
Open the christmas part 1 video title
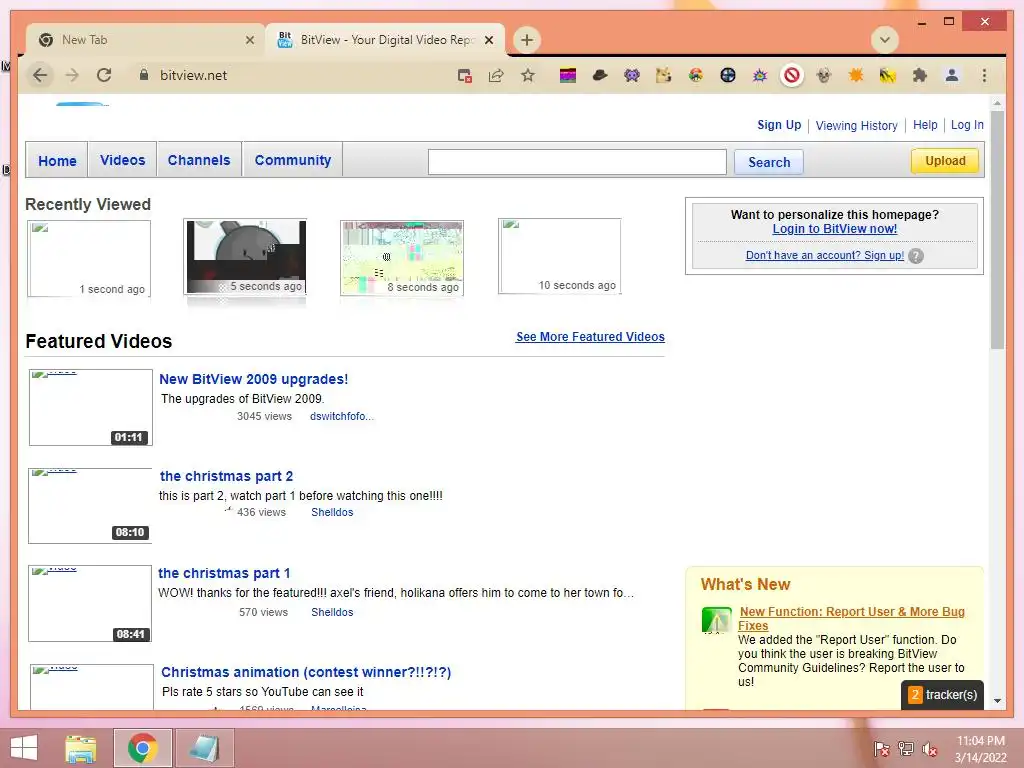click(224, 573)
